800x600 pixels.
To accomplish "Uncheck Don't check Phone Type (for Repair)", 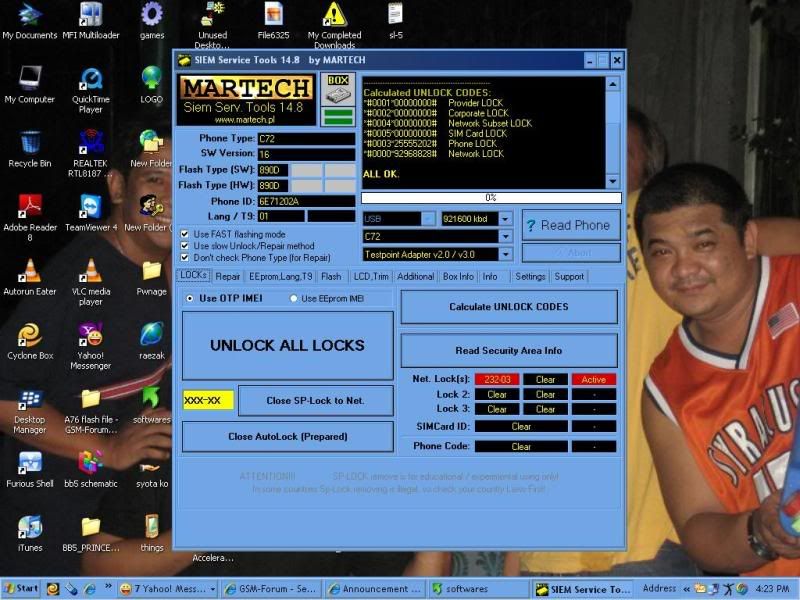I will (185, 258).
